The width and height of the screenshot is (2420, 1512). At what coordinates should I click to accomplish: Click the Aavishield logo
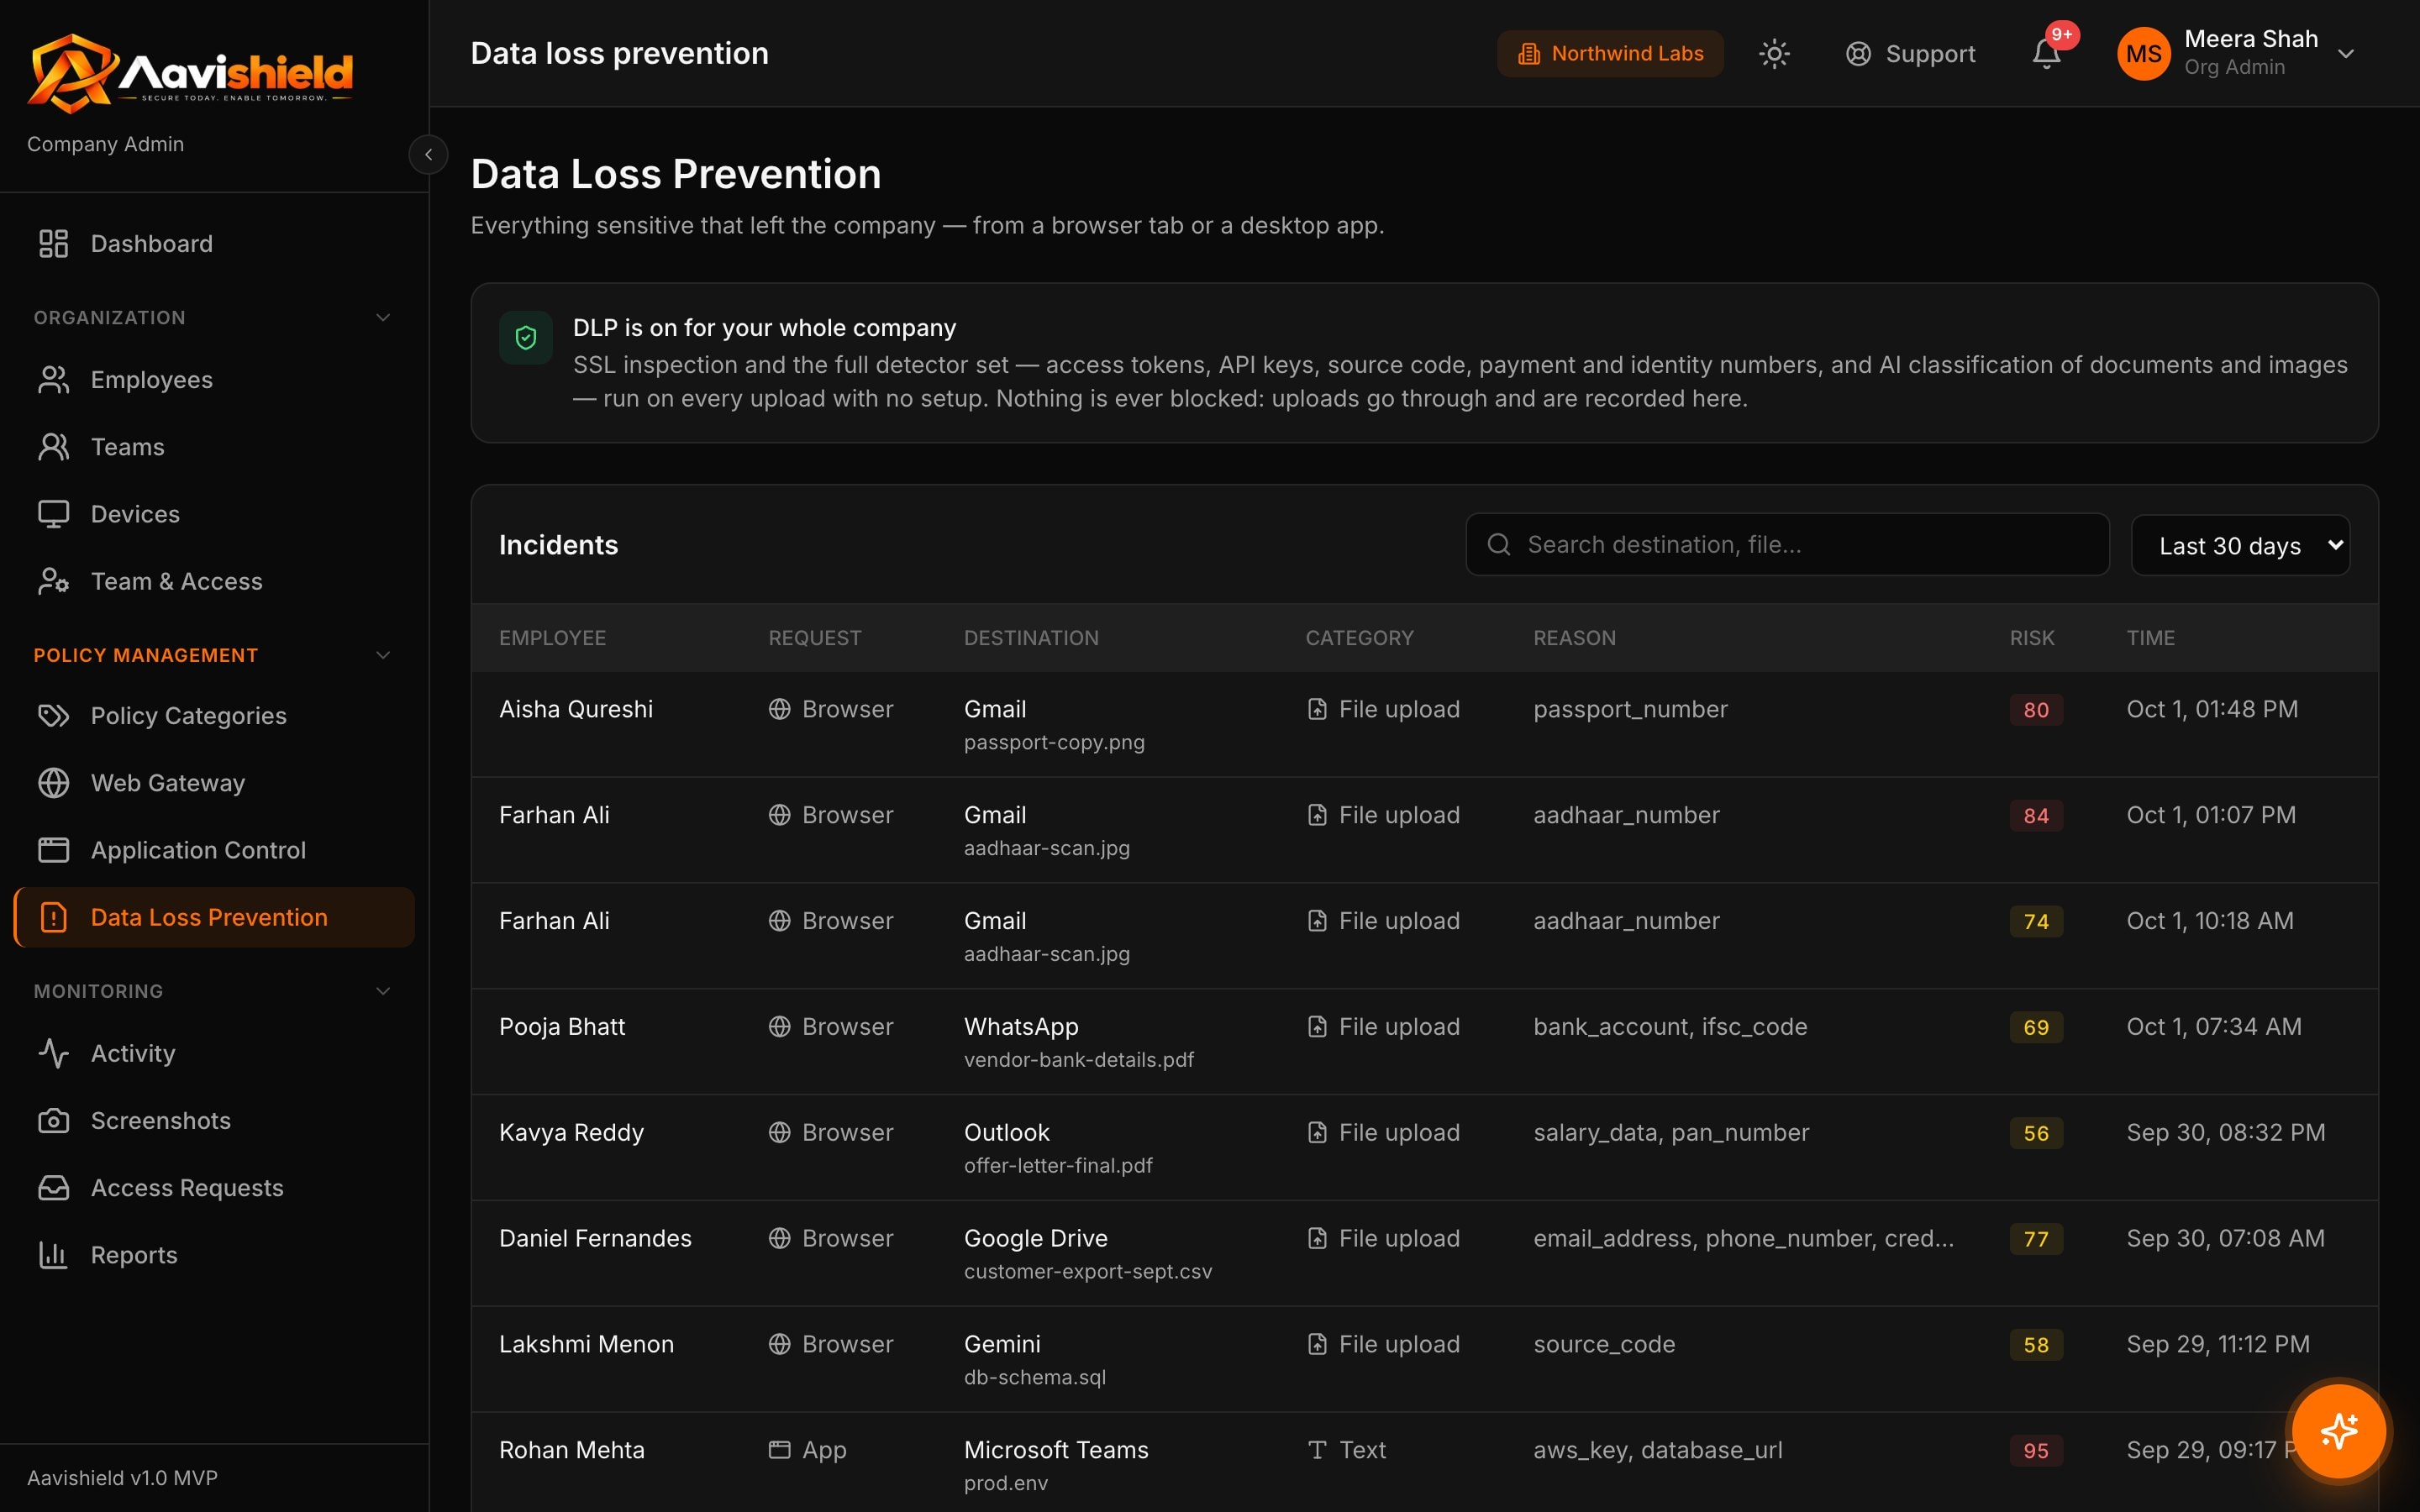[x=190, y=73]
